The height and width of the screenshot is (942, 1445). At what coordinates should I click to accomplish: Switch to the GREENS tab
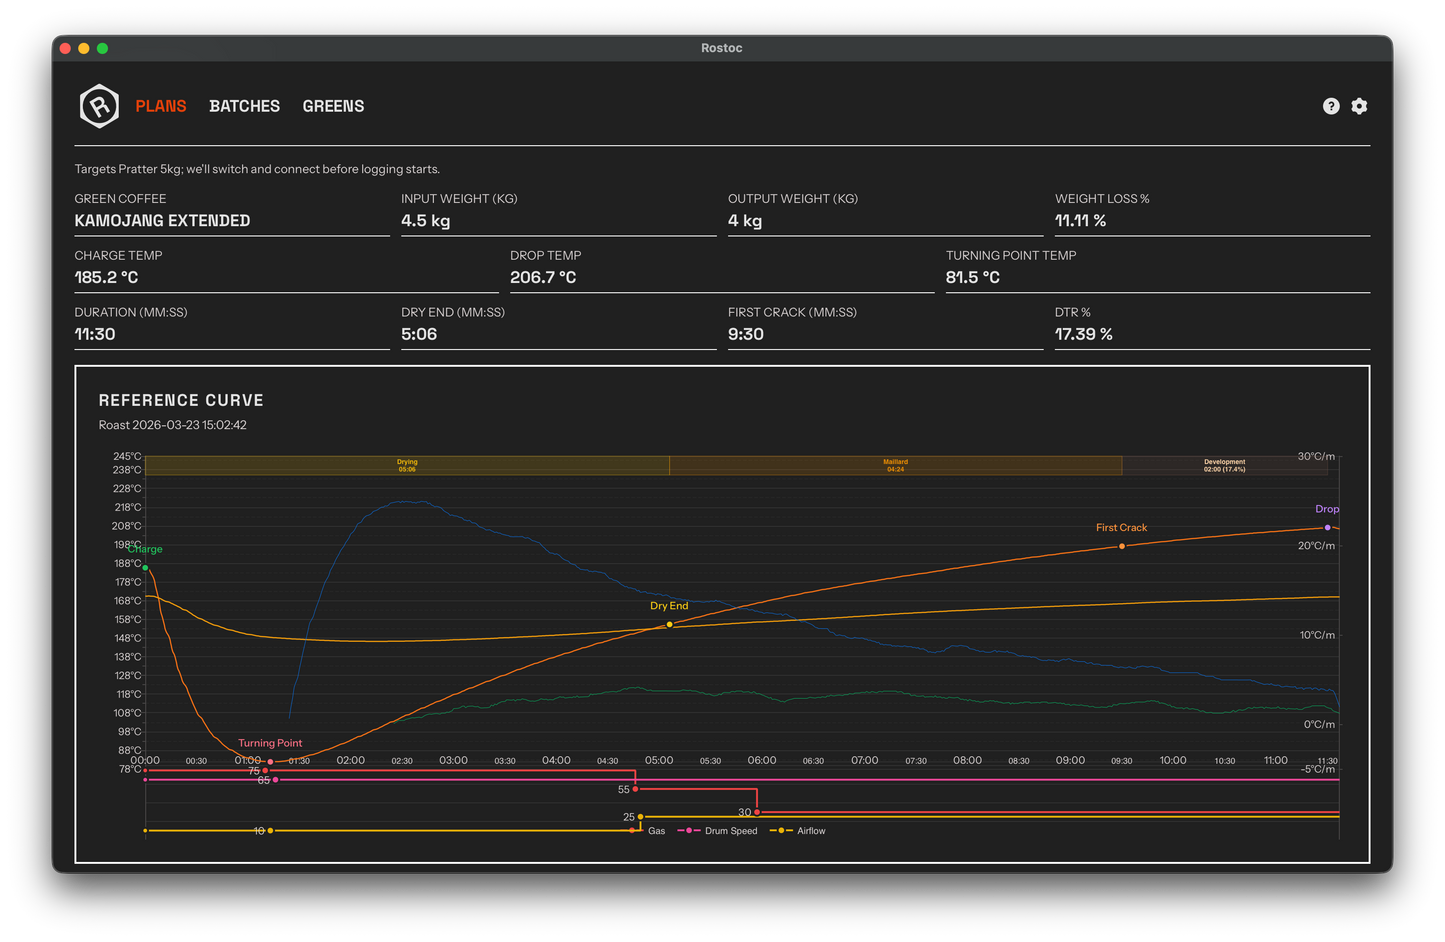click(x=333, y=106)
